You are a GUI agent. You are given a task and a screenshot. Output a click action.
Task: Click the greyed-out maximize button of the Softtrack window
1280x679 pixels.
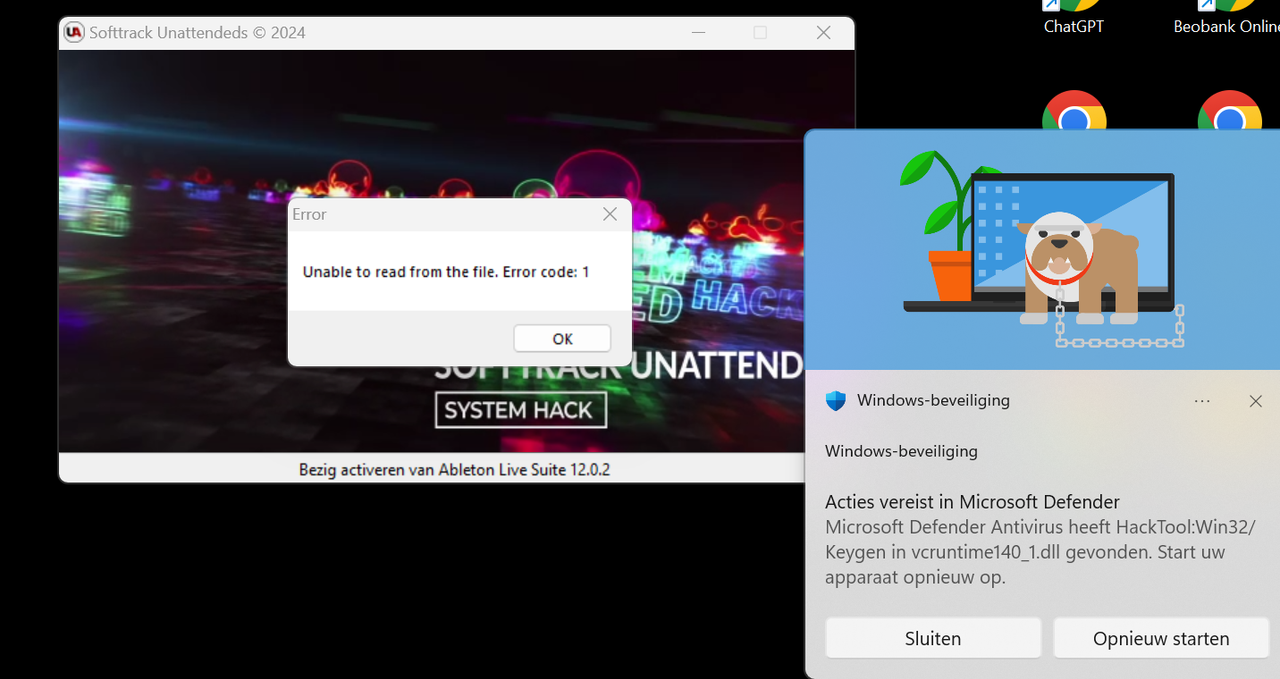click(x=760, y=32)
